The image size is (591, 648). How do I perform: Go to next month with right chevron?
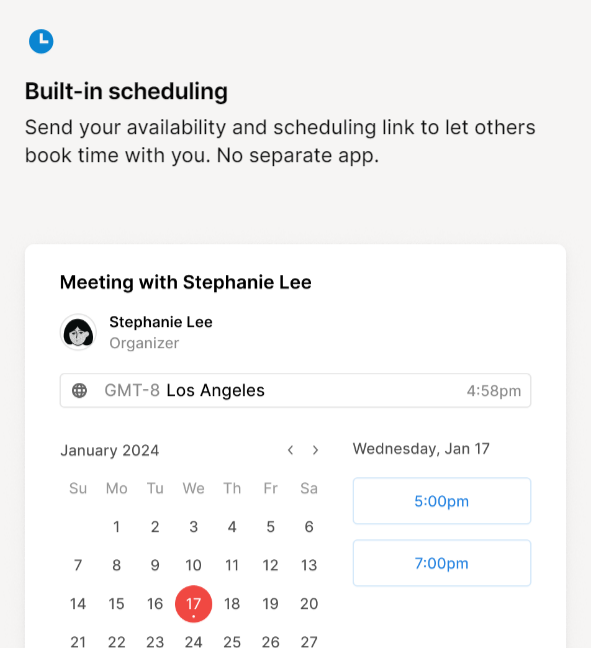coord(315,450)
